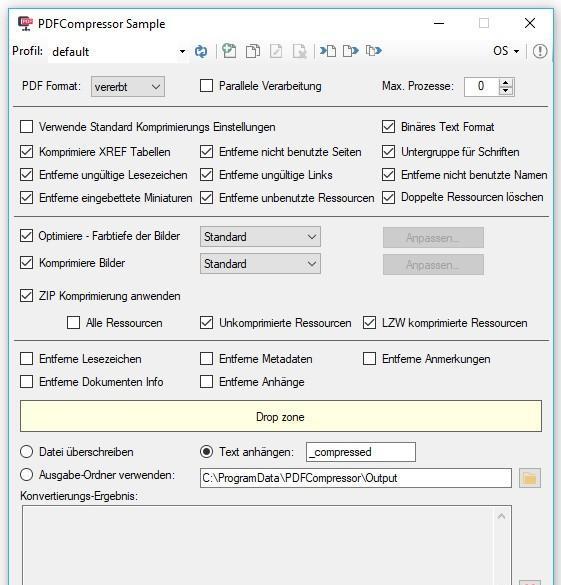
Task: Click the copy profile icon
Action: [253, 51]
